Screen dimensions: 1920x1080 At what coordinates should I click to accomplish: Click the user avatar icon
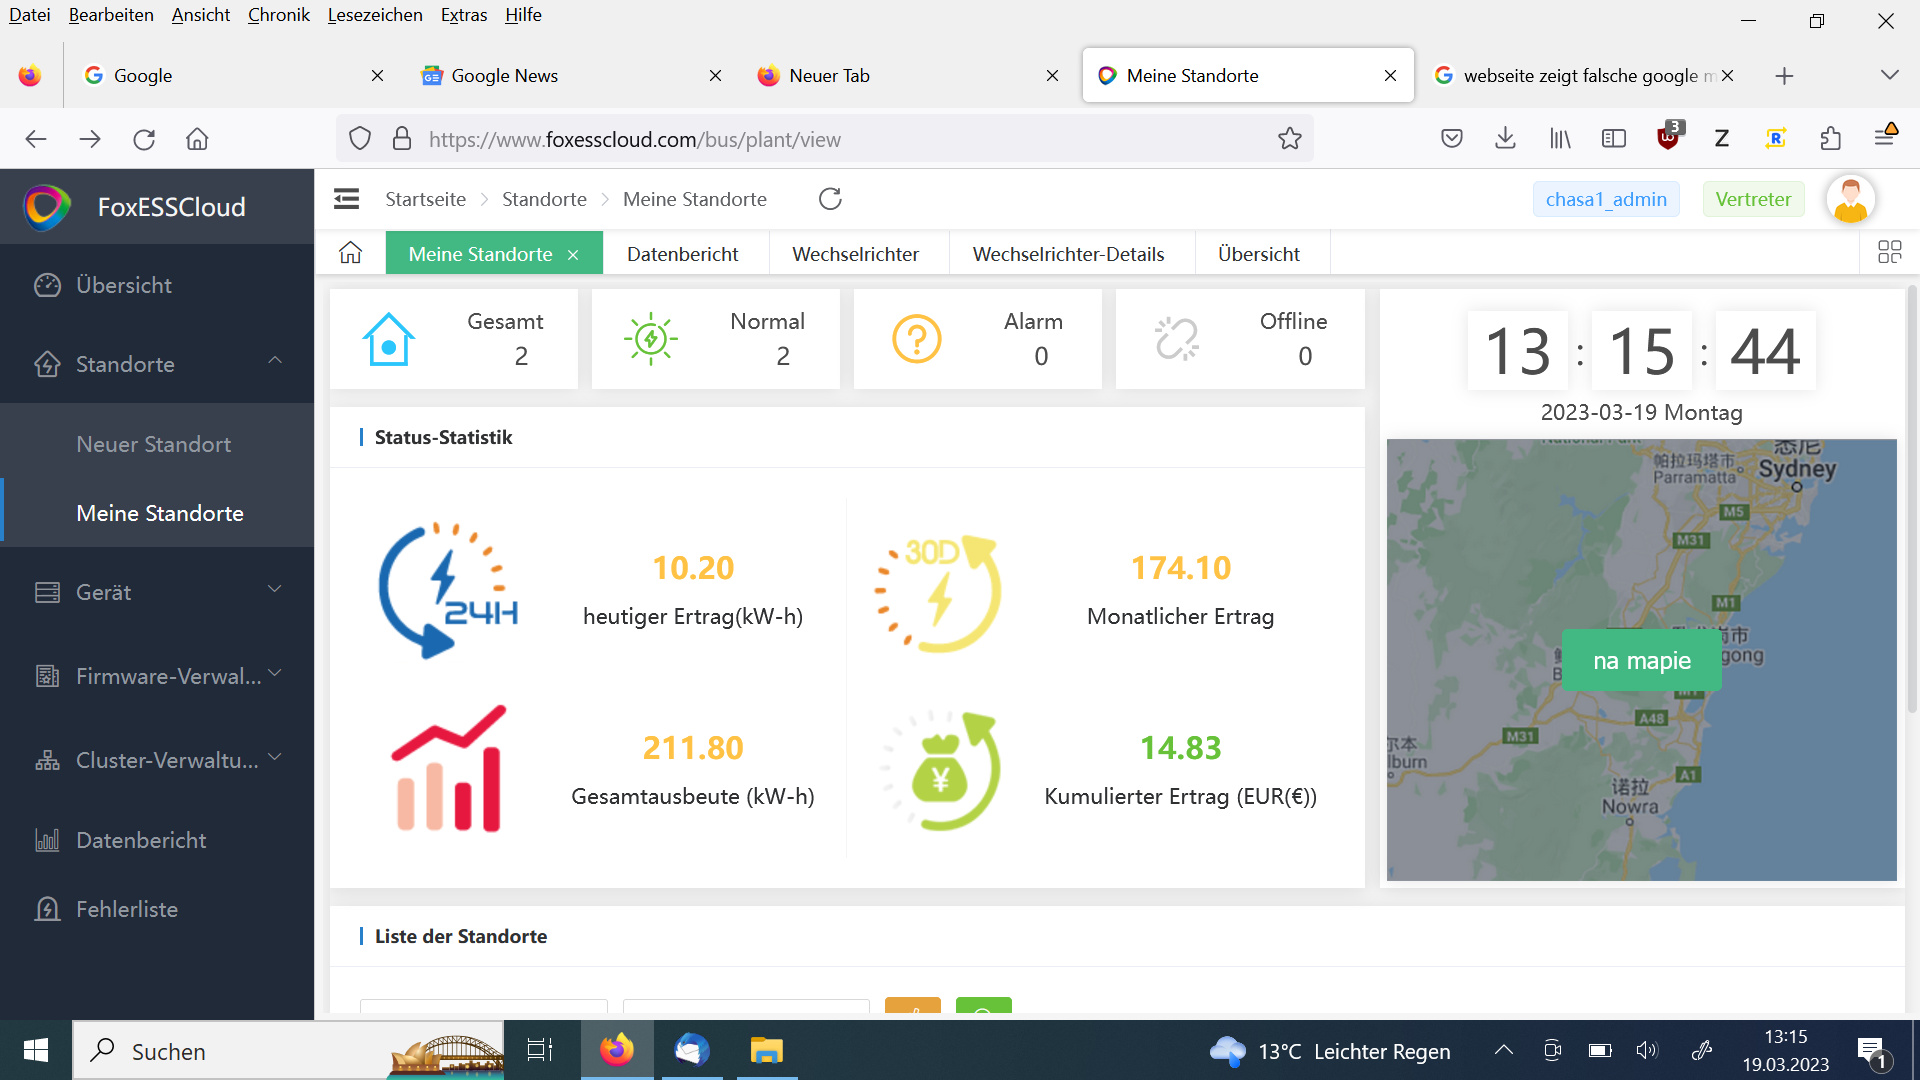(x=1850, y=199)
